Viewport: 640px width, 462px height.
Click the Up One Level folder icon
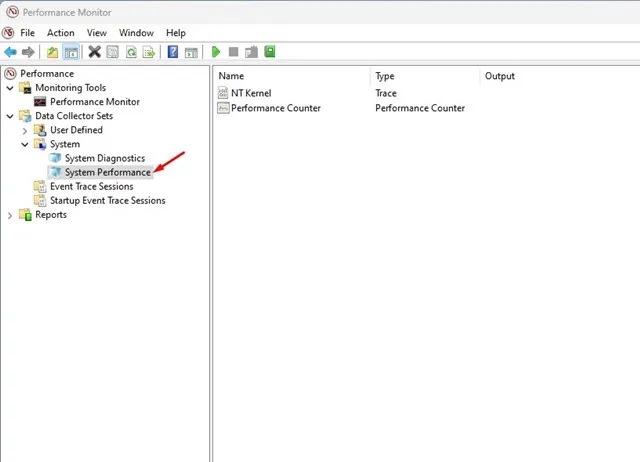(52, 52)
